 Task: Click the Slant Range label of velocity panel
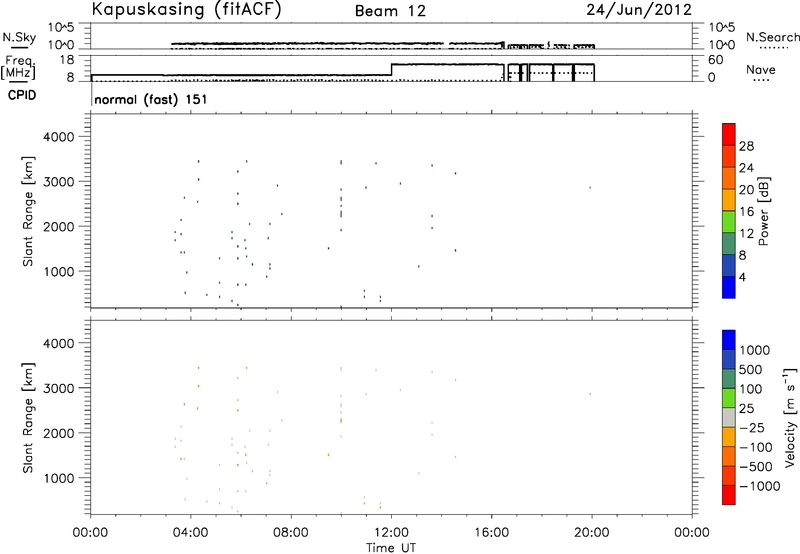[x=28, y=418]
